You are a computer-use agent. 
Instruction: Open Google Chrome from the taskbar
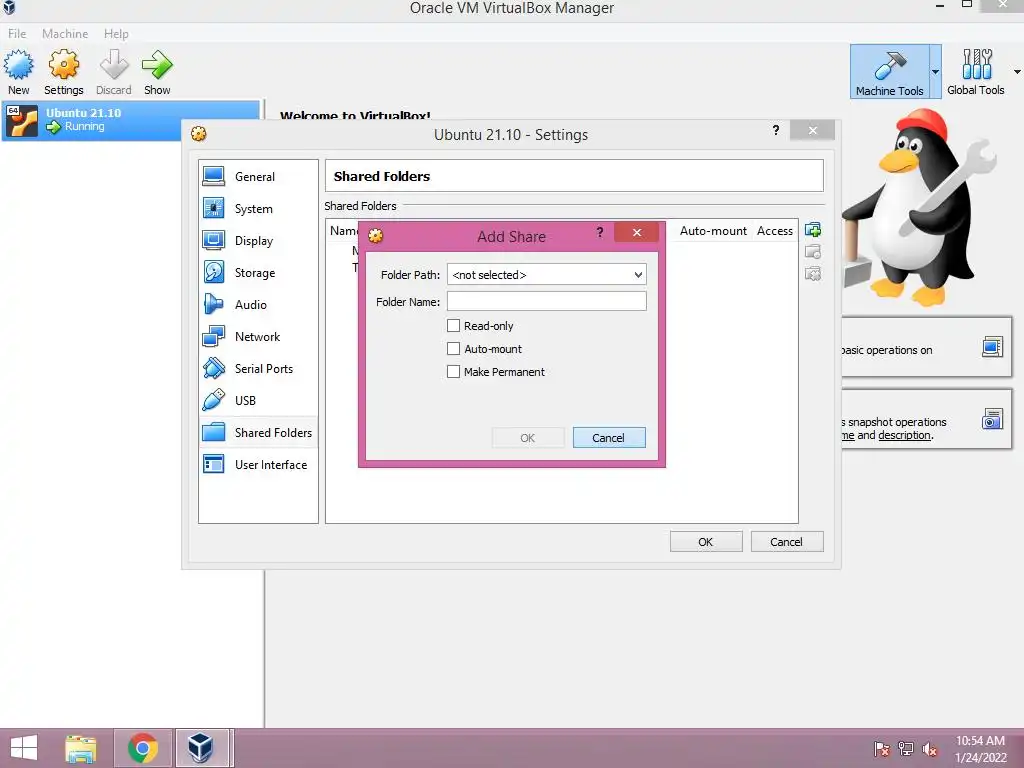coord(143,748)
